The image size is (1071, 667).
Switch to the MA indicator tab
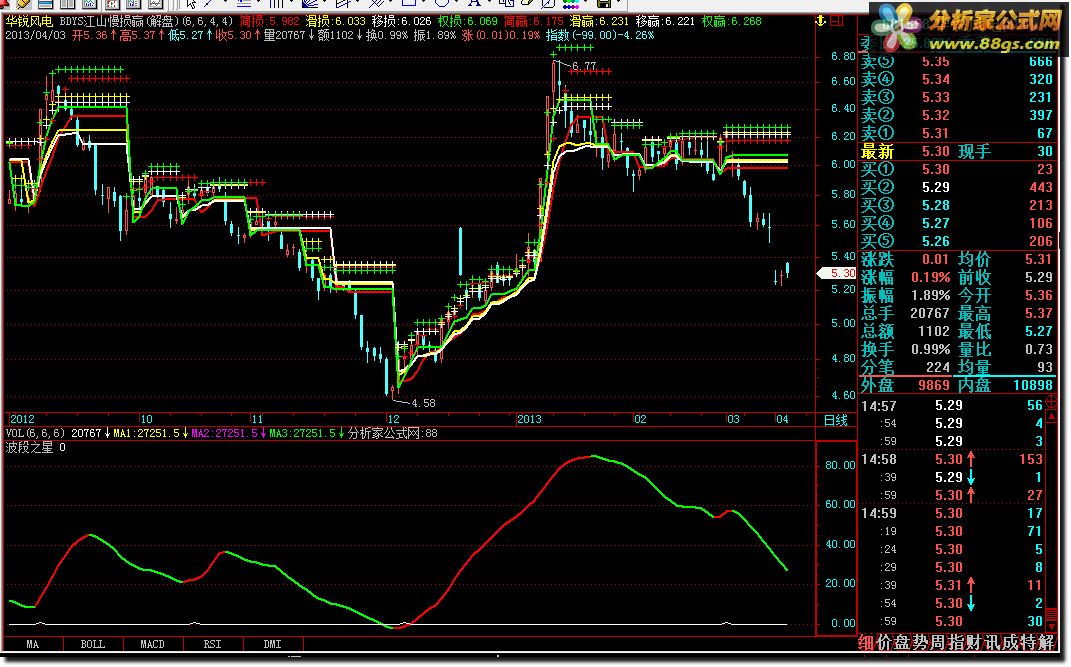[x=32, y=644]
